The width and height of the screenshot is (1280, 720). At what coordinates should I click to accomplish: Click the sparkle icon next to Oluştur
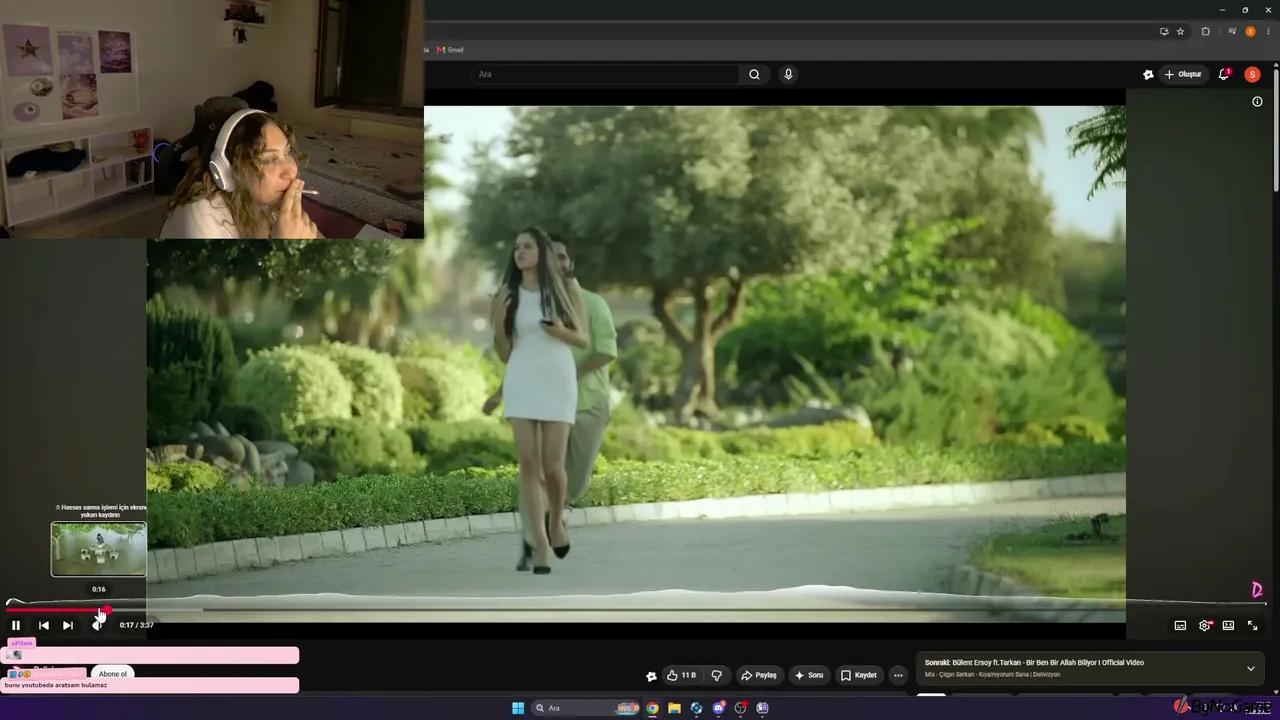coord(1148,74)
